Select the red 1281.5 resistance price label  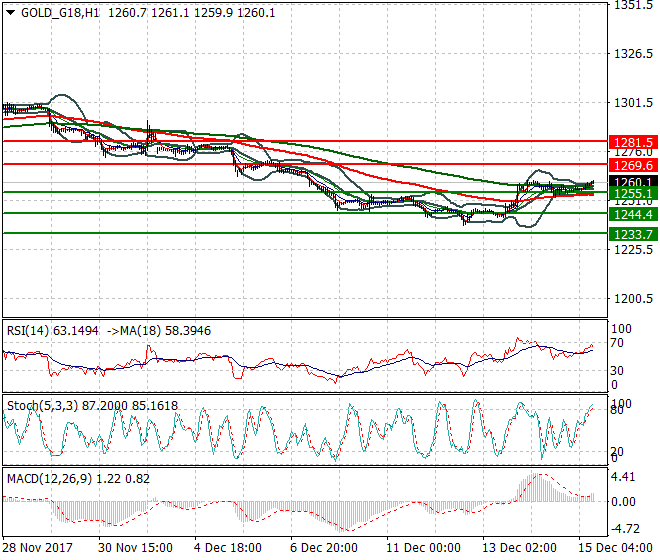tap(633, 142)
